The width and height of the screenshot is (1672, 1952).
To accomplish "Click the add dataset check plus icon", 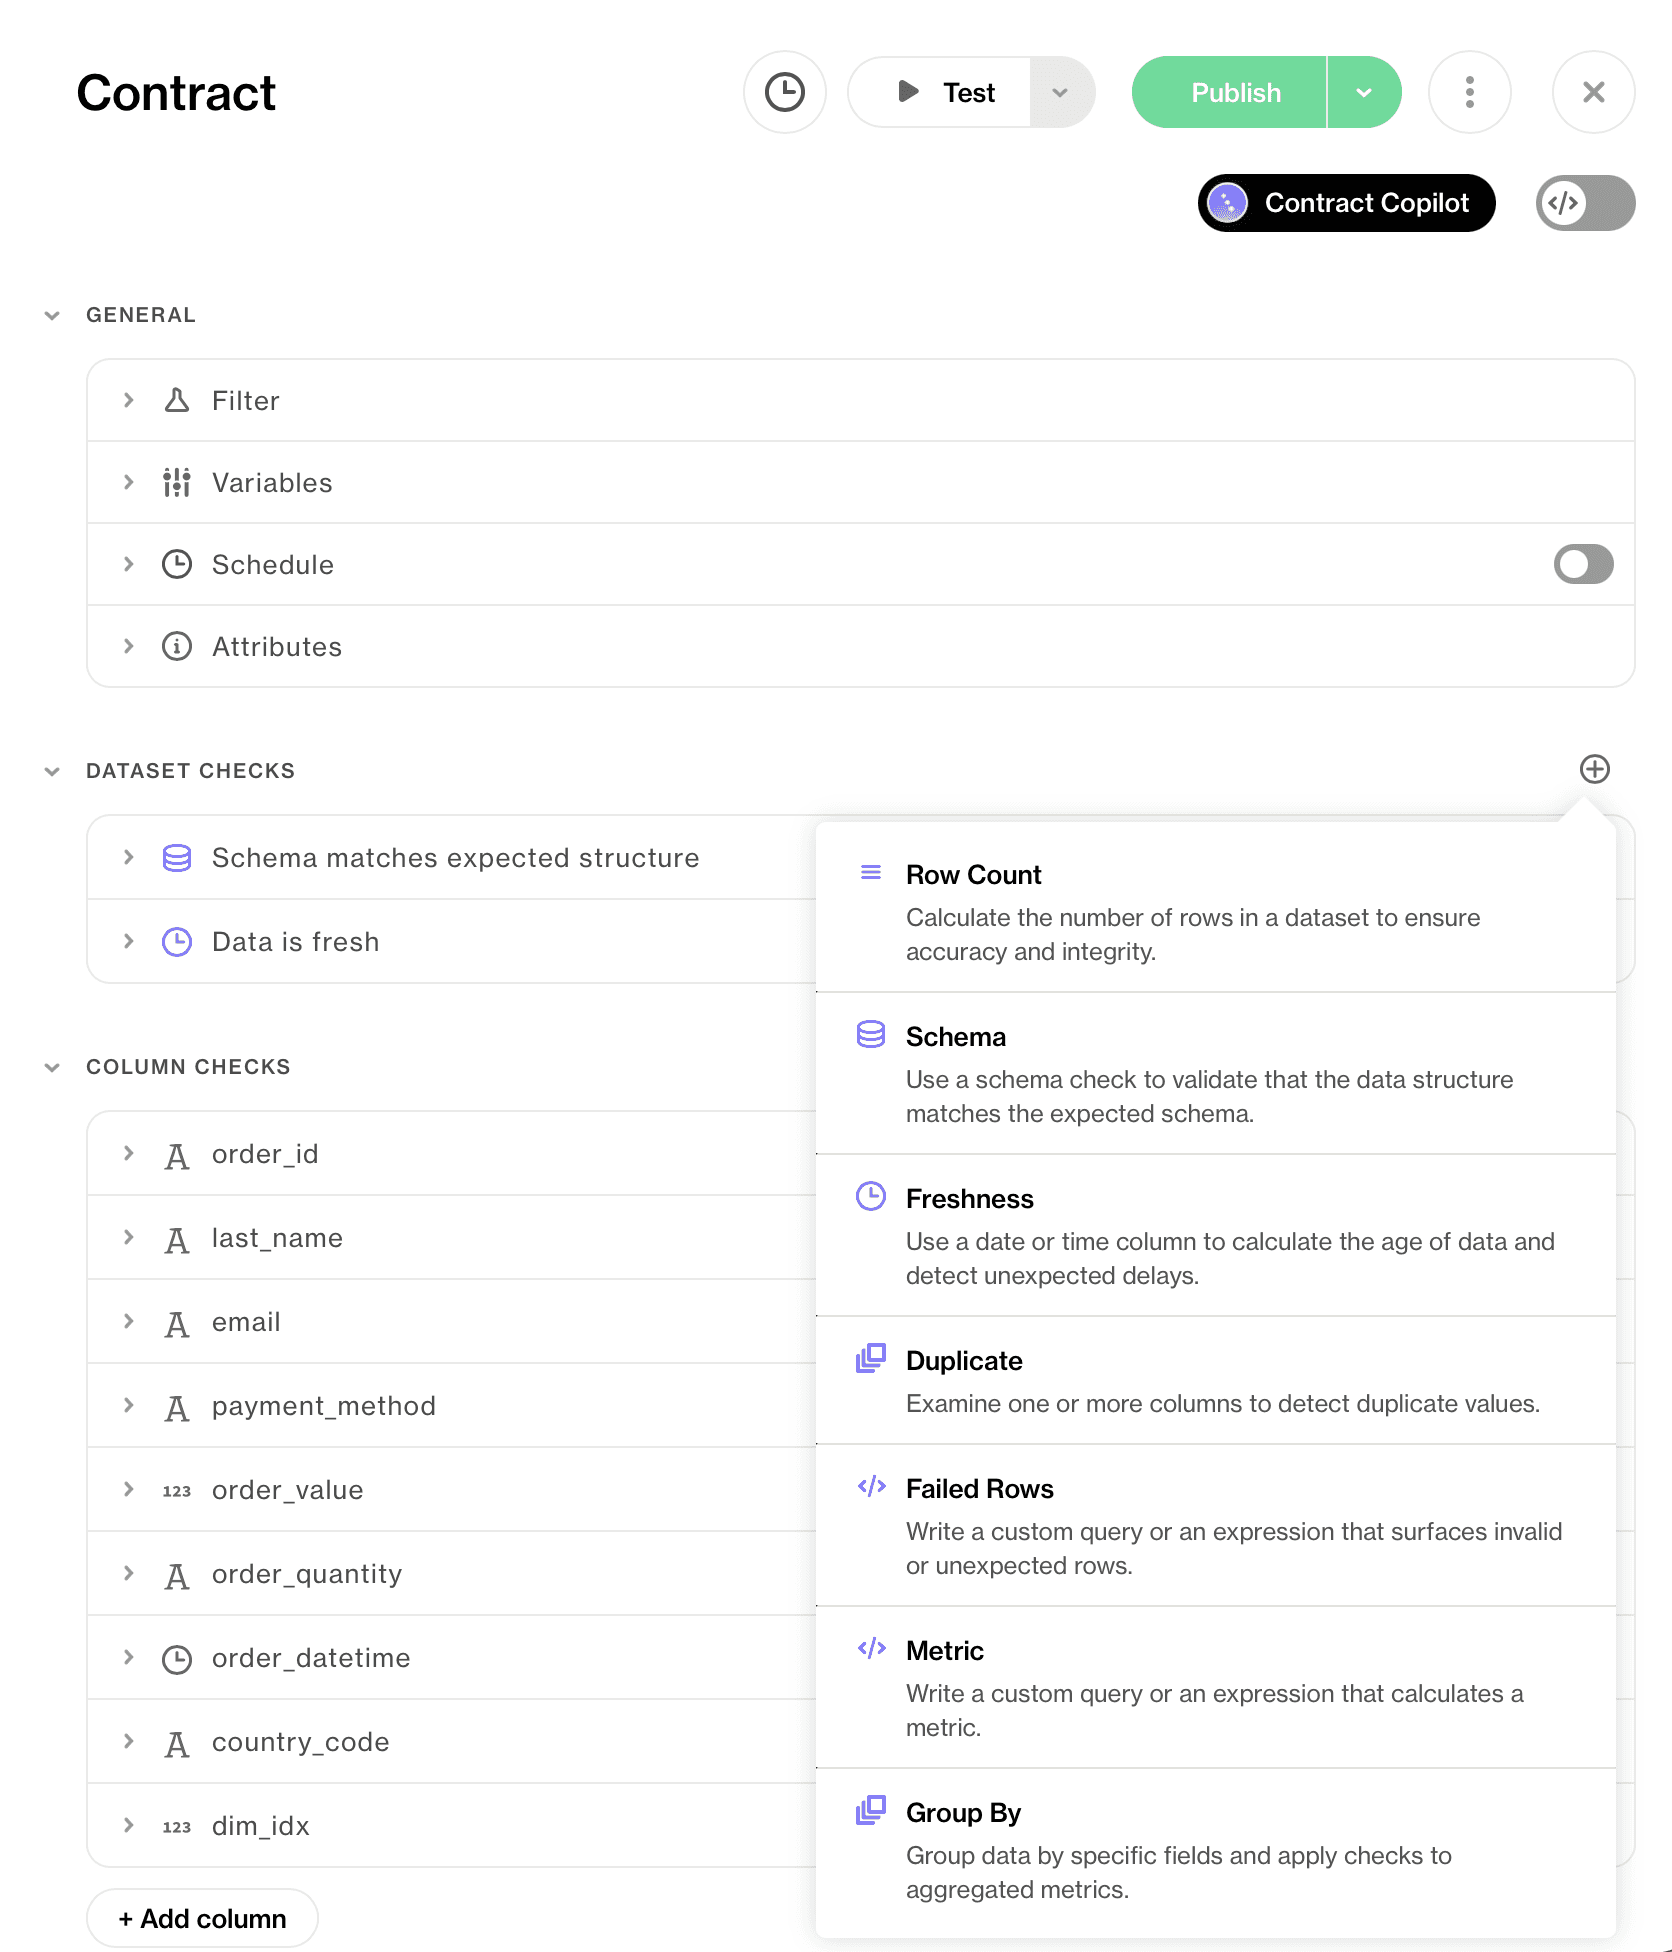I will click(1595, 769).
